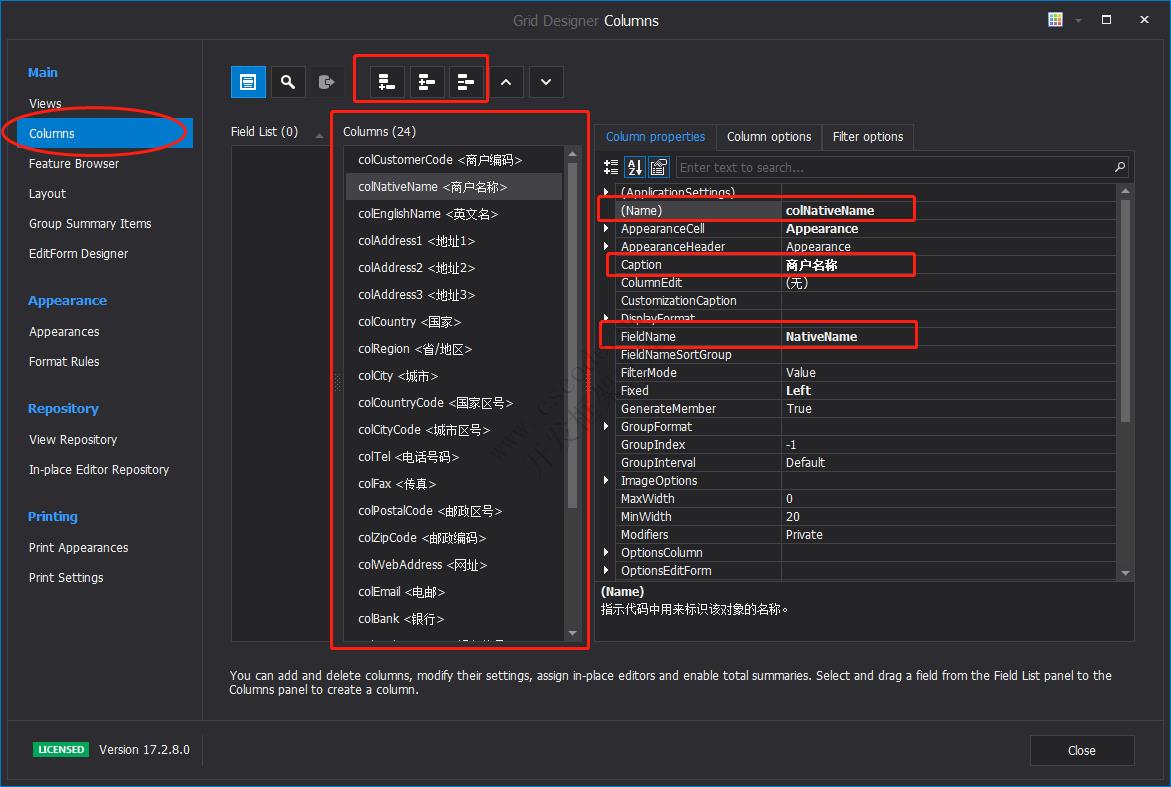Select the Add Column icon

(386, 82)
